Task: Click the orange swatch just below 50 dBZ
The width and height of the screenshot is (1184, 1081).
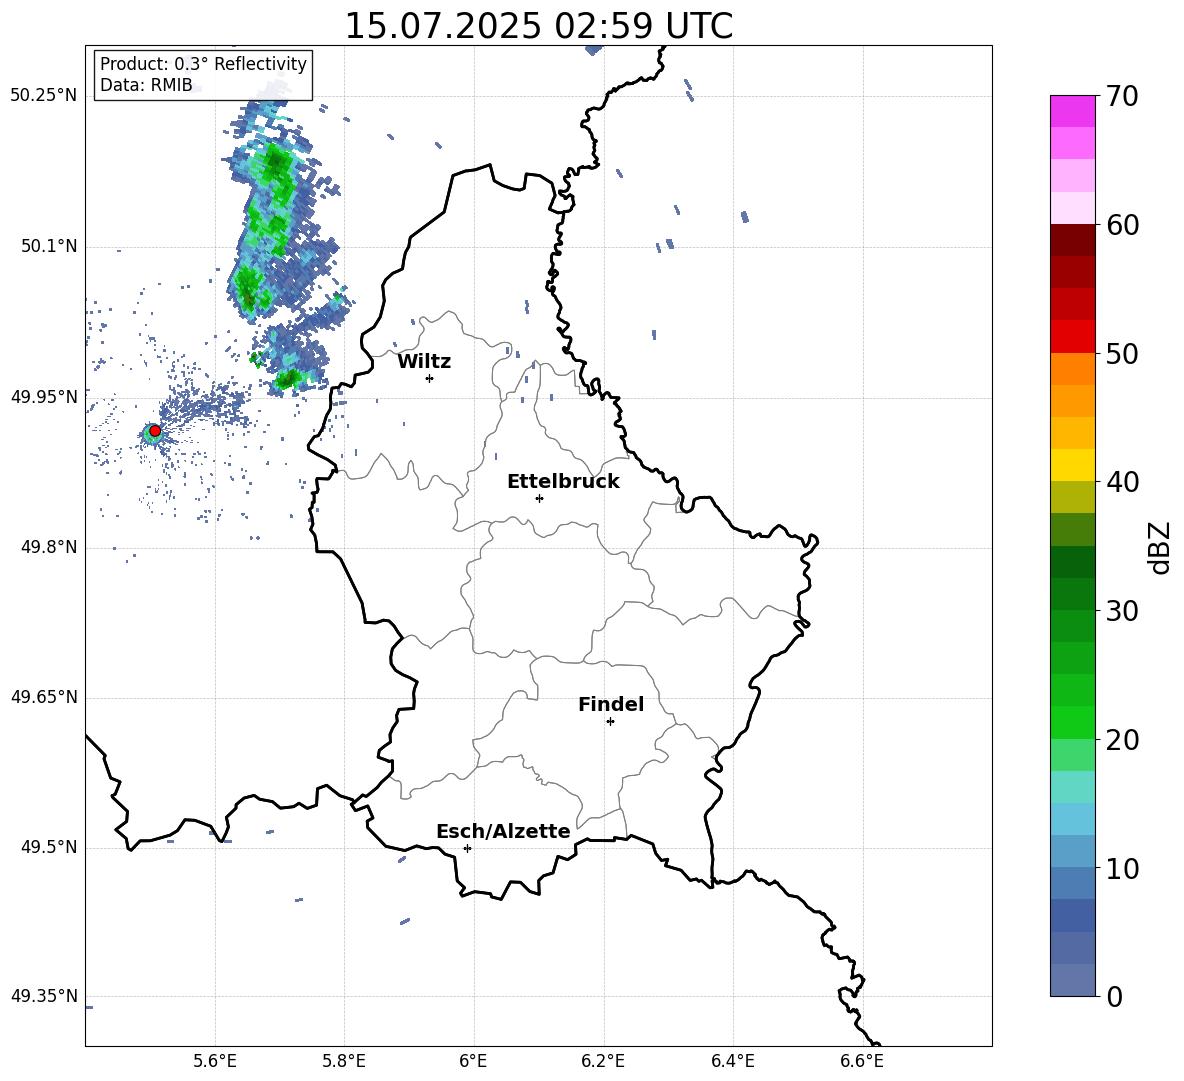Action: (1072, 368)
